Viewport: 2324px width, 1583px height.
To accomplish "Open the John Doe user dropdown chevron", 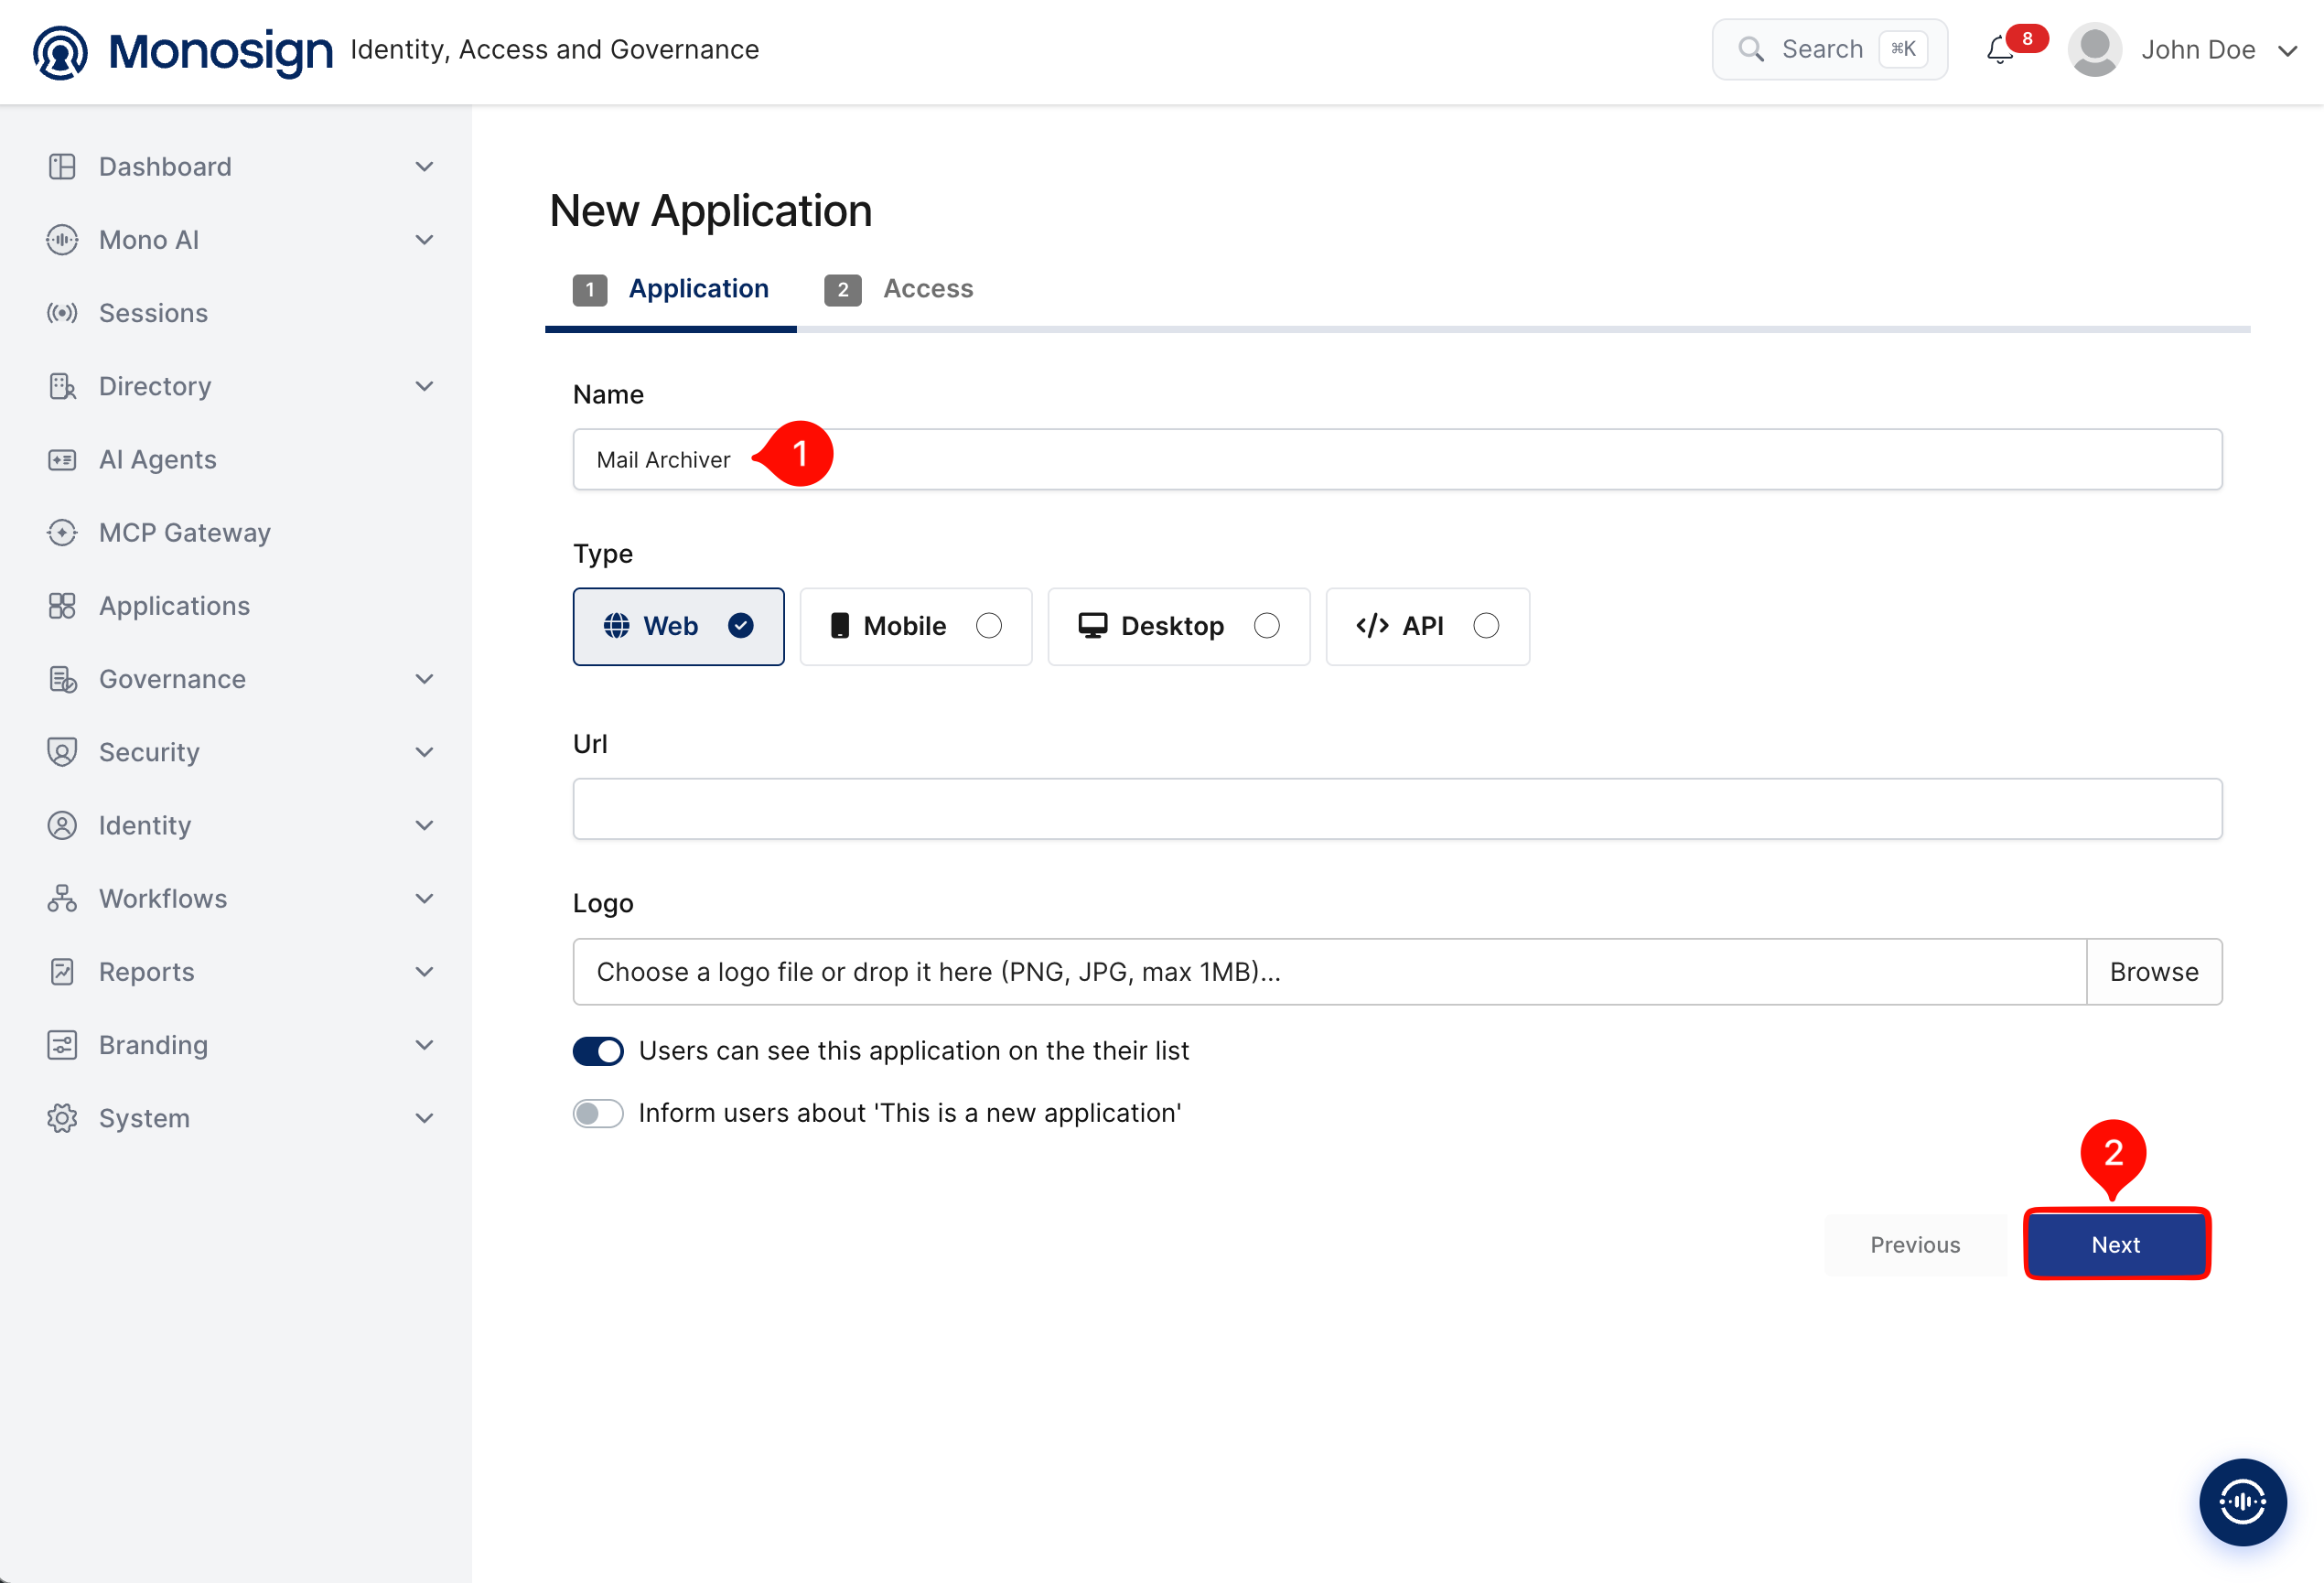I will click(2287, 51).
